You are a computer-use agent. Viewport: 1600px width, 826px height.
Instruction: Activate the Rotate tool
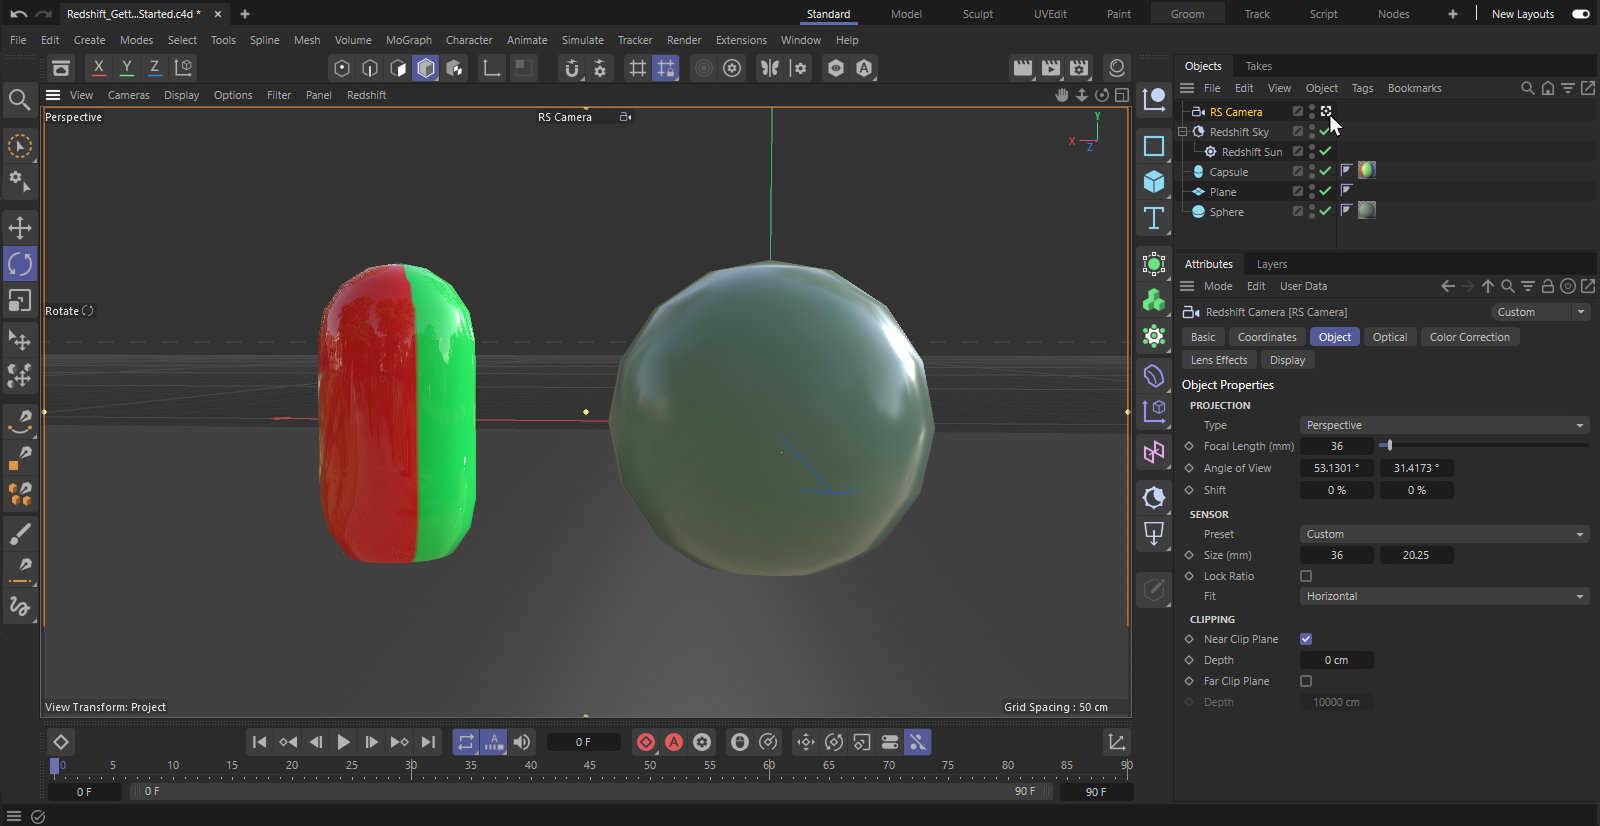[x=19, y=264]
